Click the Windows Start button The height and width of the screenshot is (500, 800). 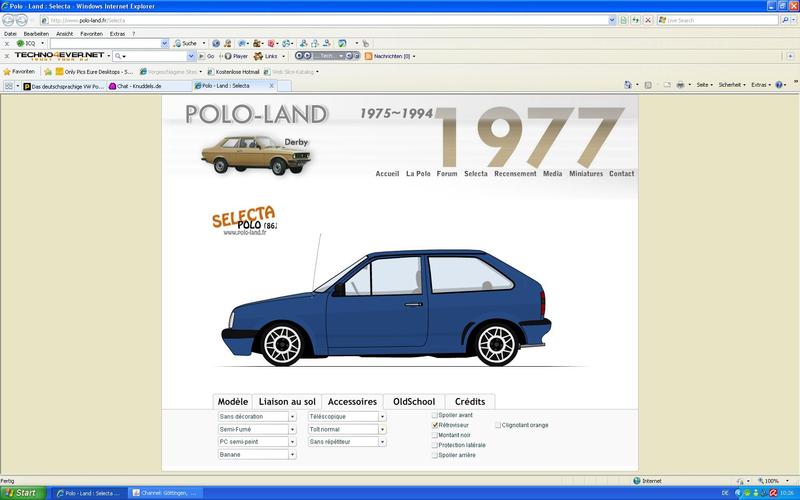click(x=23, y=493)
